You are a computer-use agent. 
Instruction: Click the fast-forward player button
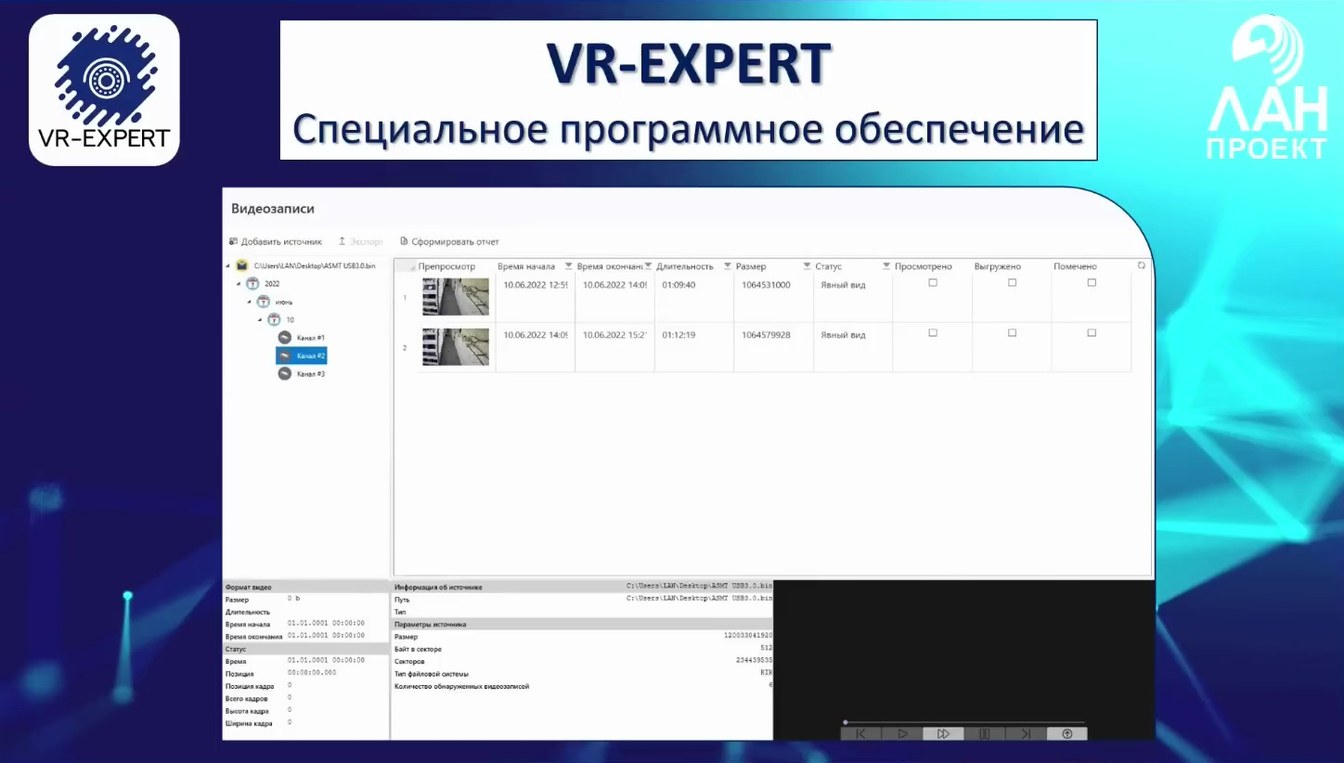coord(943,734)
